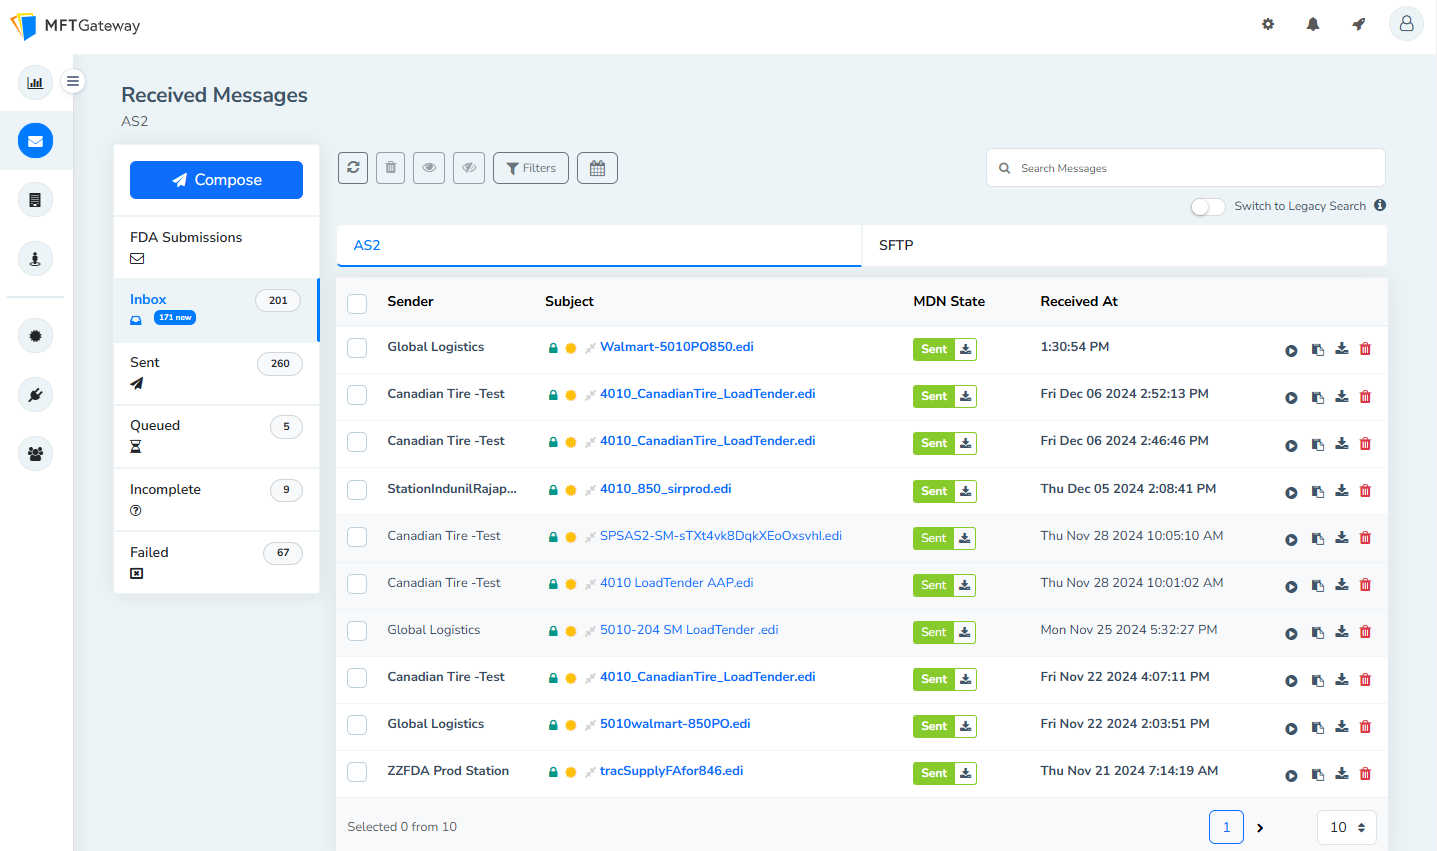Select checkbox for SPSAS2-SM row

(x=357, y=537)
